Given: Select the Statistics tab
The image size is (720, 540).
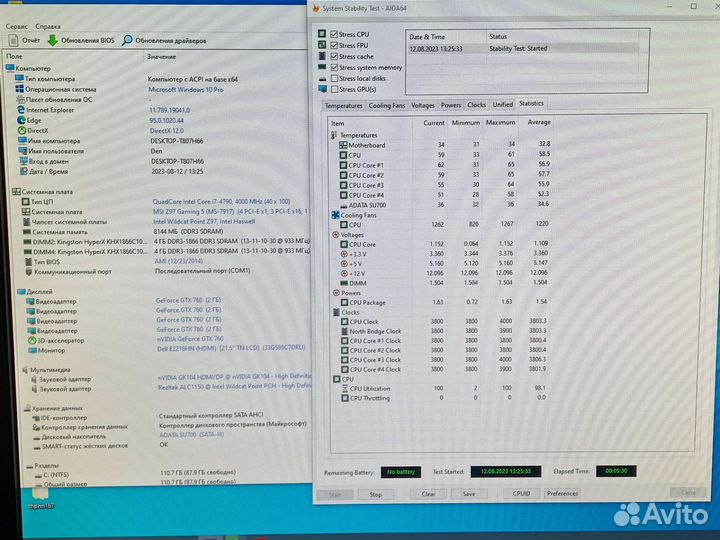Looking at the screenshot, I should tap(531, 104).
